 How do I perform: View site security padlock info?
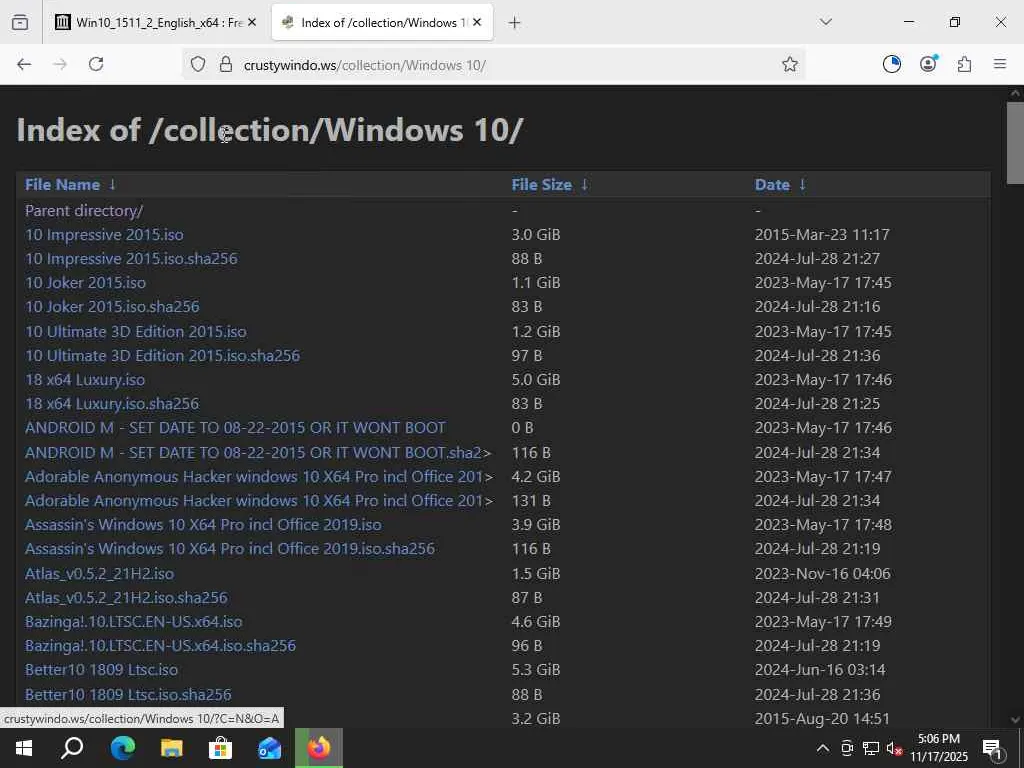coord(226,64)
